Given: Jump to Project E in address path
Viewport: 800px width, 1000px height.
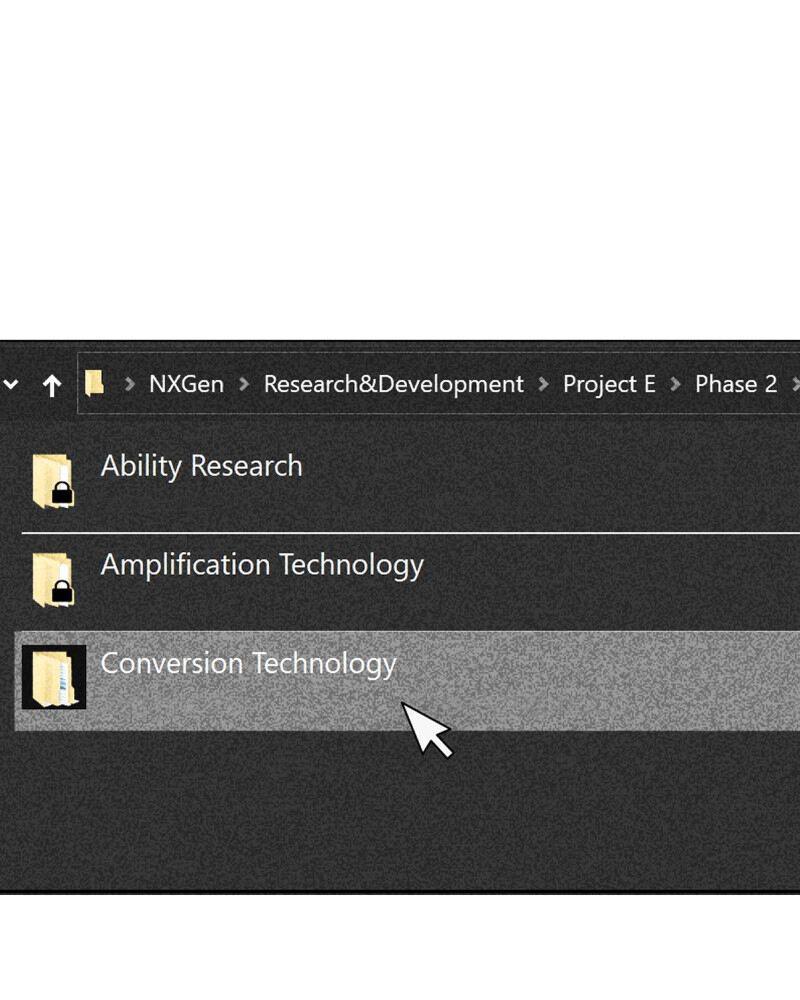Looking at the screenshot, I should 609,385.
